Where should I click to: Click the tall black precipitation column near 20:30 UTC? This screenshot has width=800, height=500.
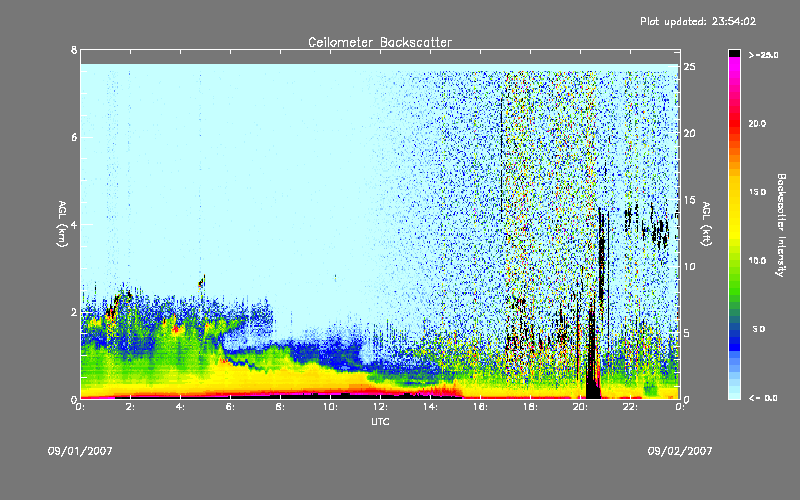[592, 352]
